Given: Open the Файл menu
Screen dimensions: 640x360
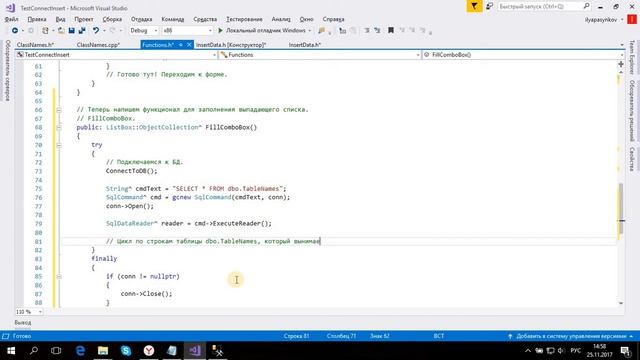Looking at the screenshot, I should coord(11,19).
